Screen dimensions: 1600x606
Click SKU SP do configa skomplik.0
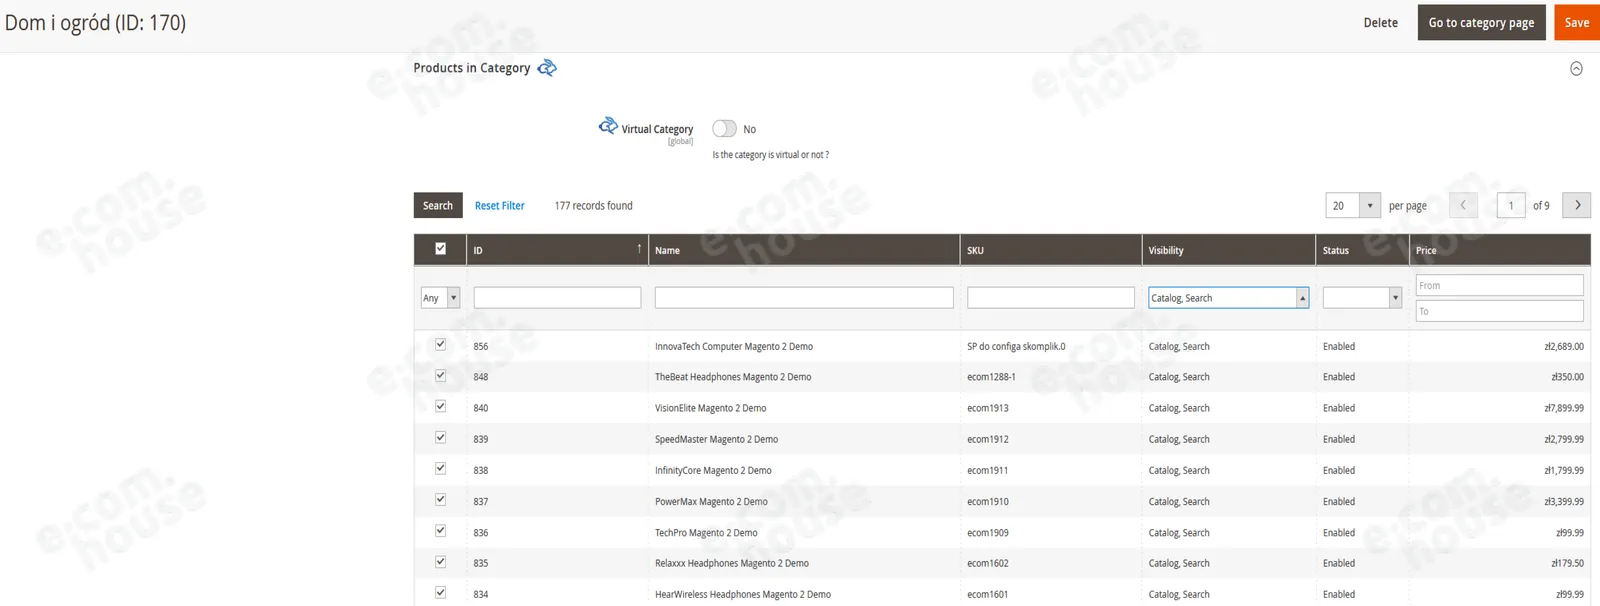[1016, 346]
